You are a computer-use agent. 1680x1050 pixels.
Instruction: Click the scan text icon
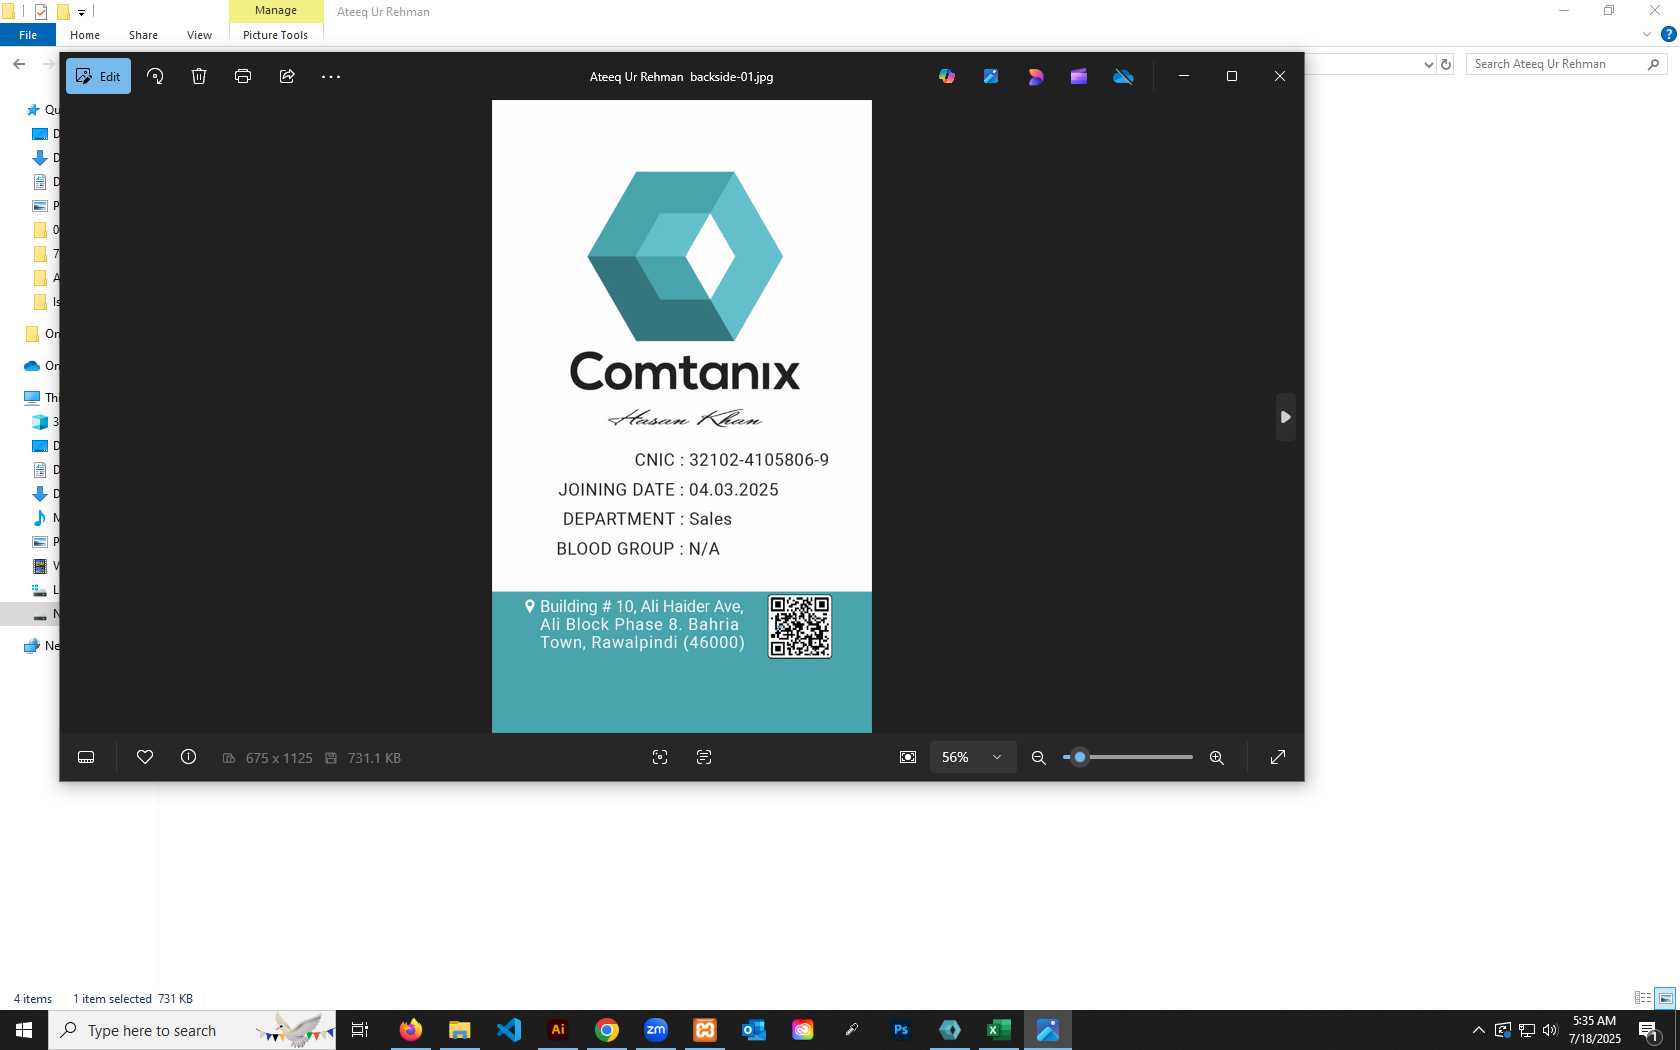click(704, 757)
